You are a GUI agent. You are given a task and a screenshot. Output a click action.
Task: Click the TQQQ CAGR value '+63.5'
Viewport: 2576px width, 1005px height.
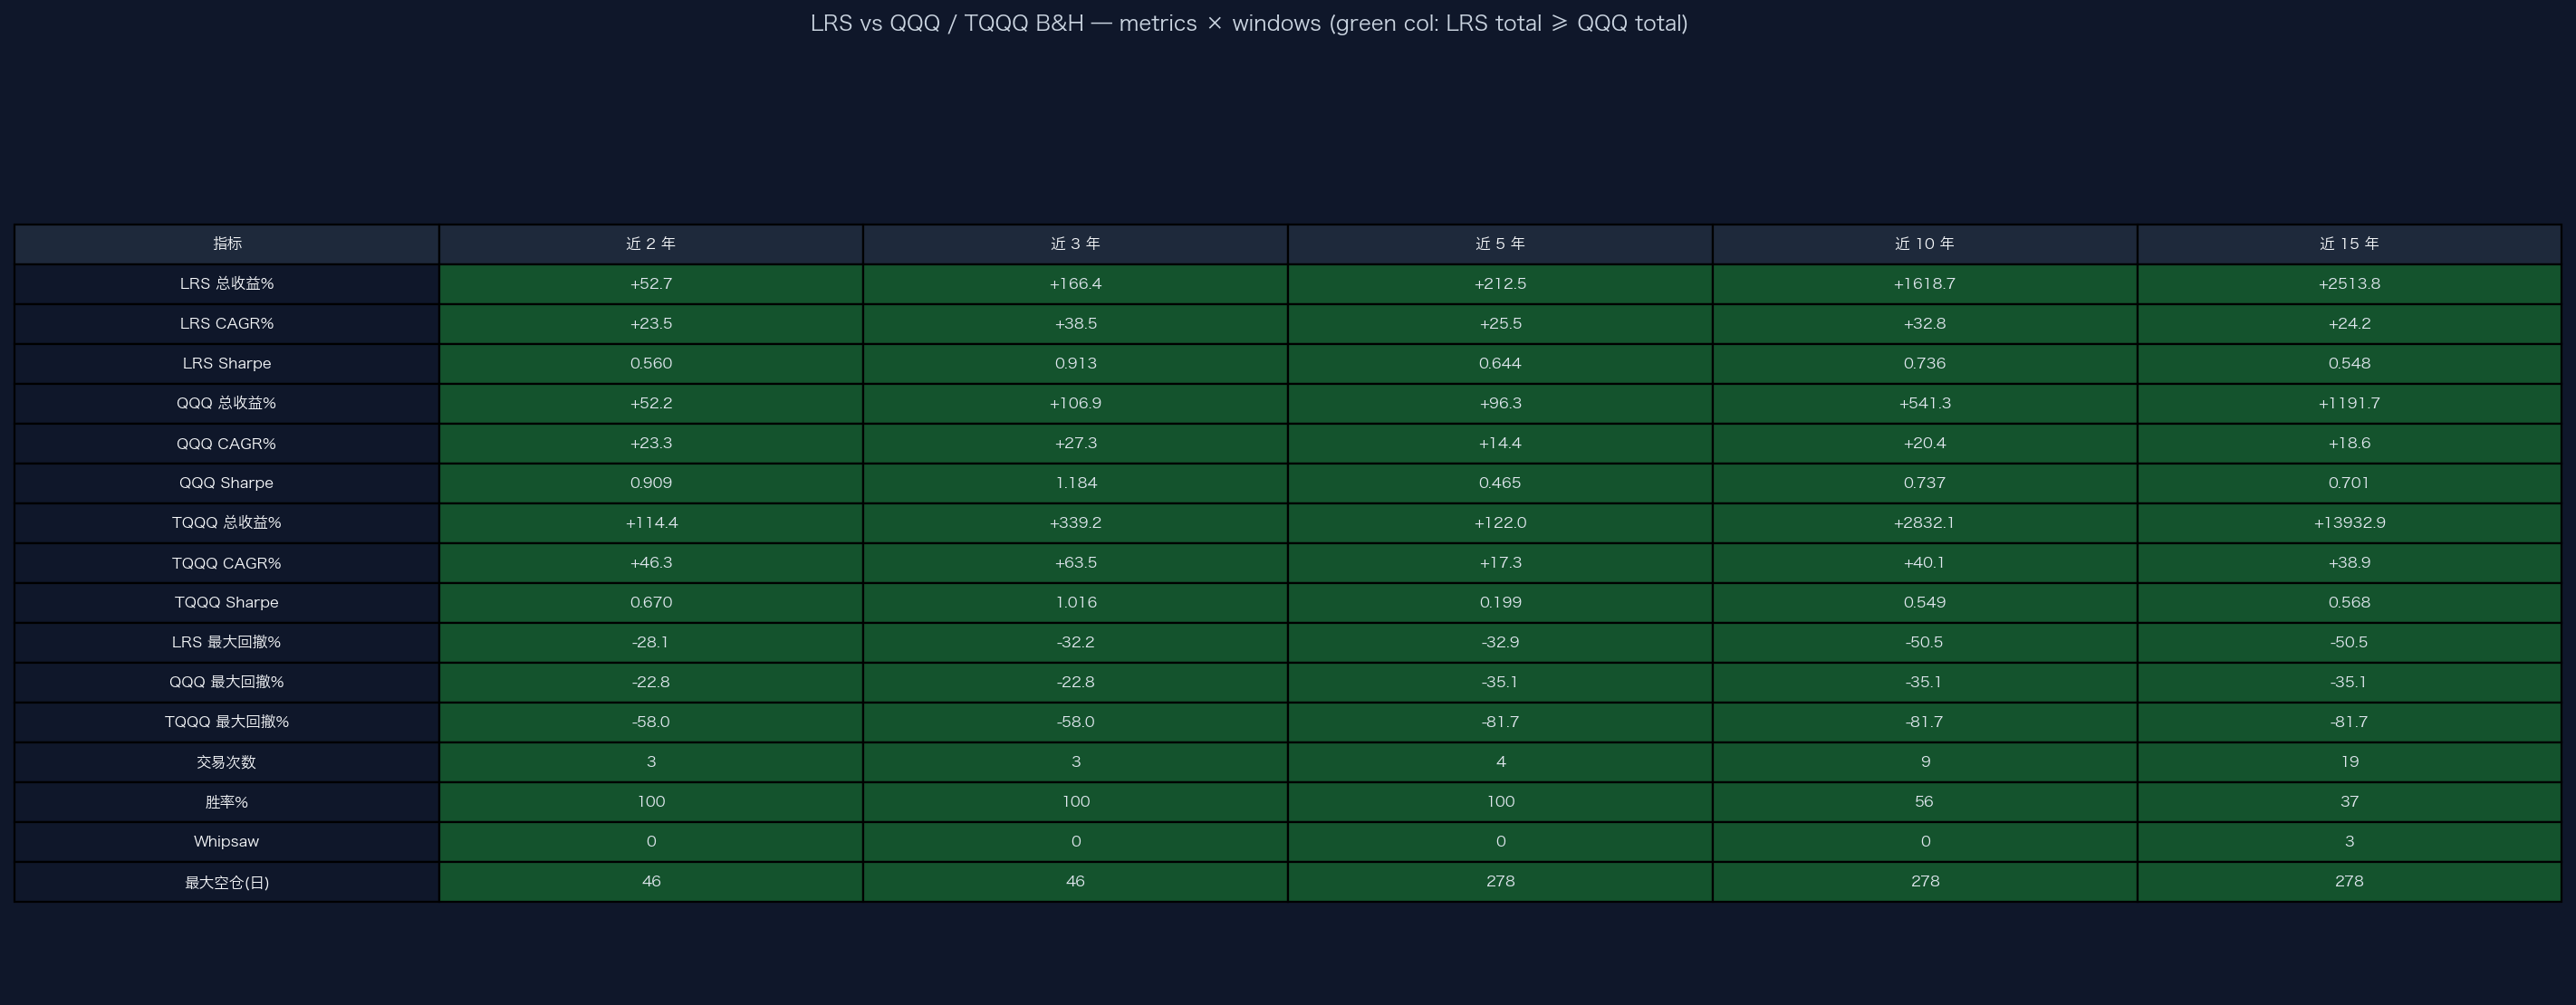click(1075, 563)
